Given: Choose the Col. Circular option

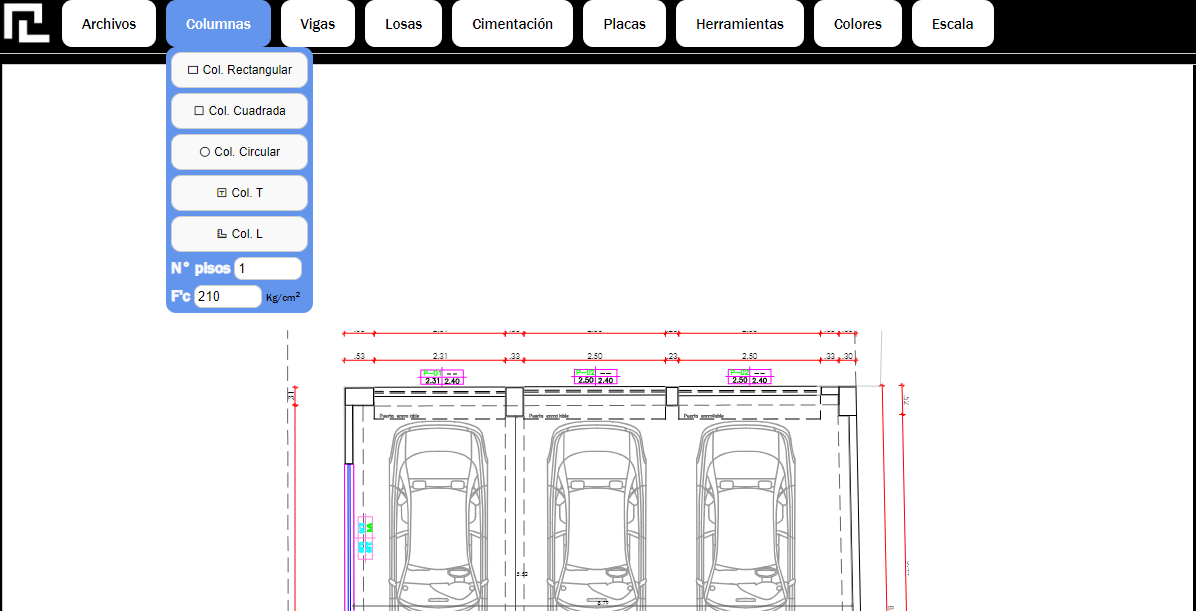Looking at the screenshot, I should click(x=240, y=152).
